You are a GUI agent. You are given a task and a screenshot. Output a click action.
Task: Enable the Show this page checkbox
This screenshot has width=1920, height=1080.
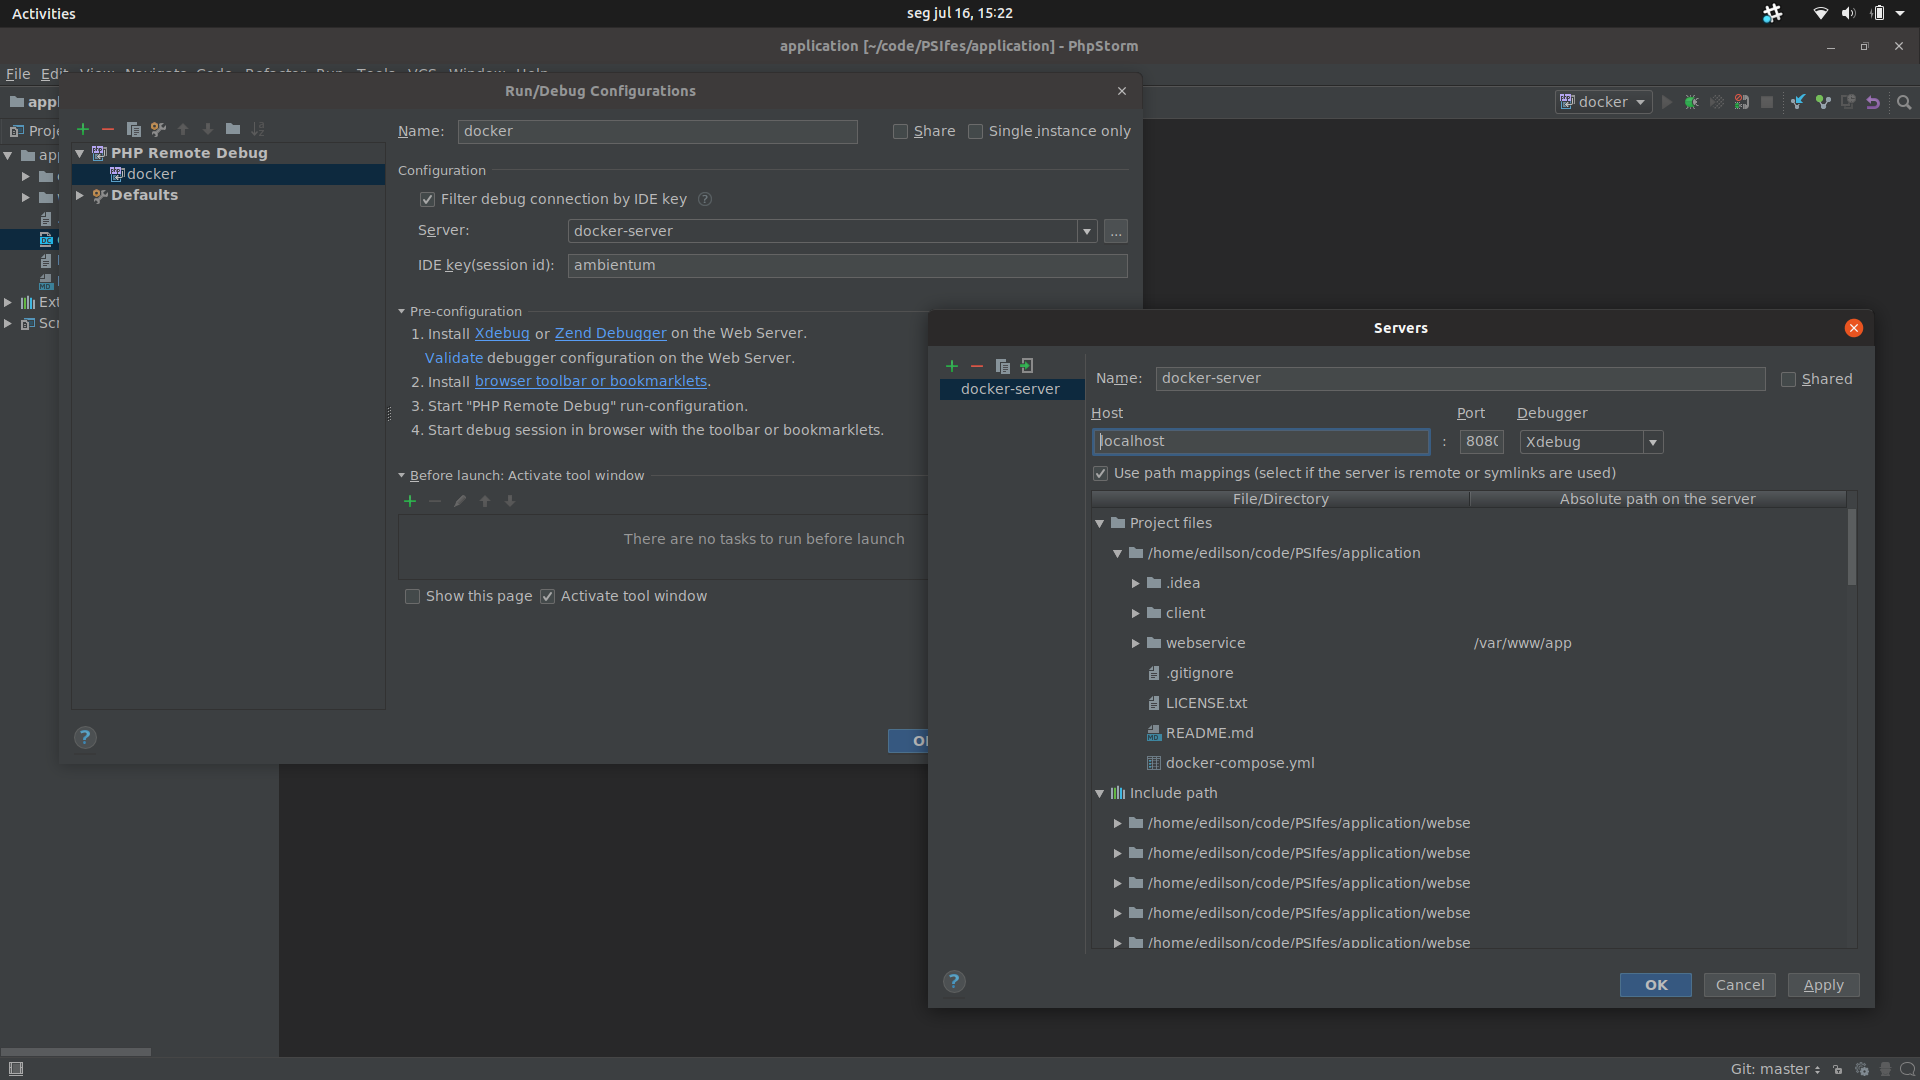[x=412, y=597]
